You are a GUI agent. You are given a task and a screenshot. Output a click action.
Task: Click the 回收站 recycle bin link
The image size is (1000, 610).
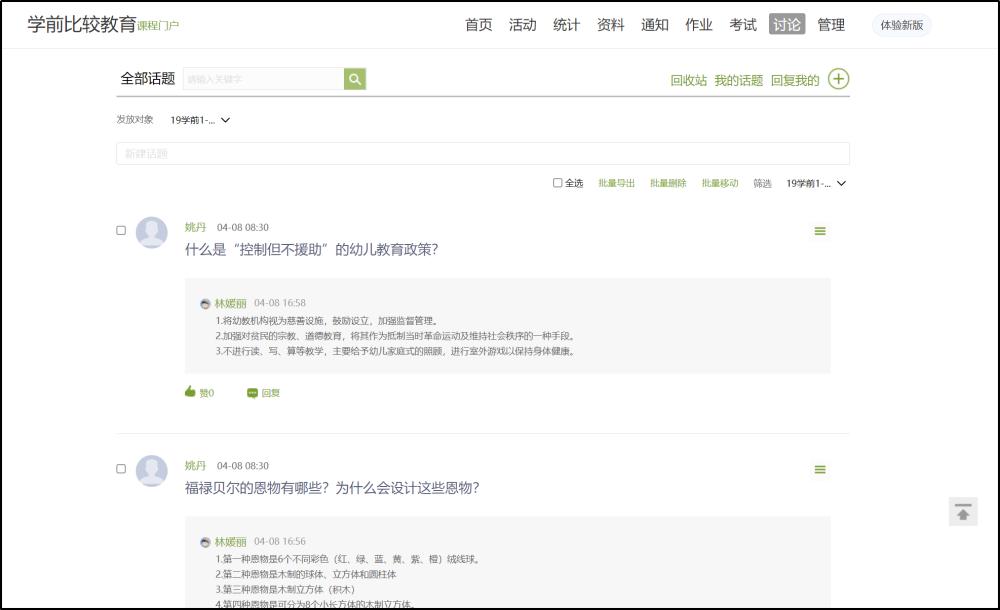pyautogui.click(x=688, y=81)
